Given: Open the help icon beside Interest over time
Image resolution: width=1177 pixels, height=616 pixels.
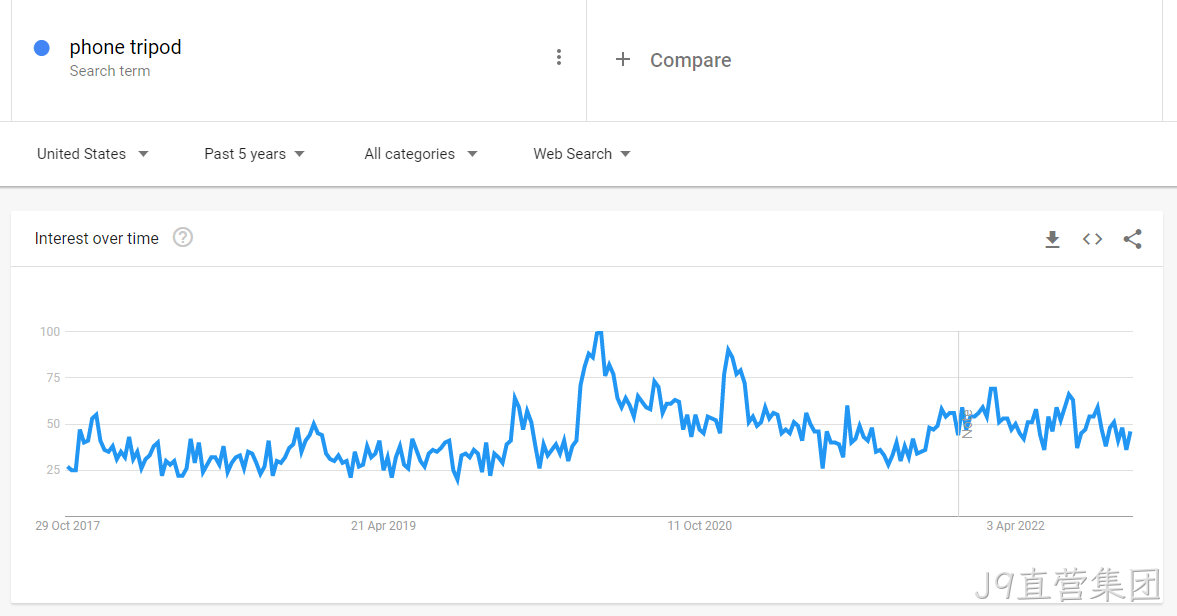Looking at the screenshot, I should (182, 238).
